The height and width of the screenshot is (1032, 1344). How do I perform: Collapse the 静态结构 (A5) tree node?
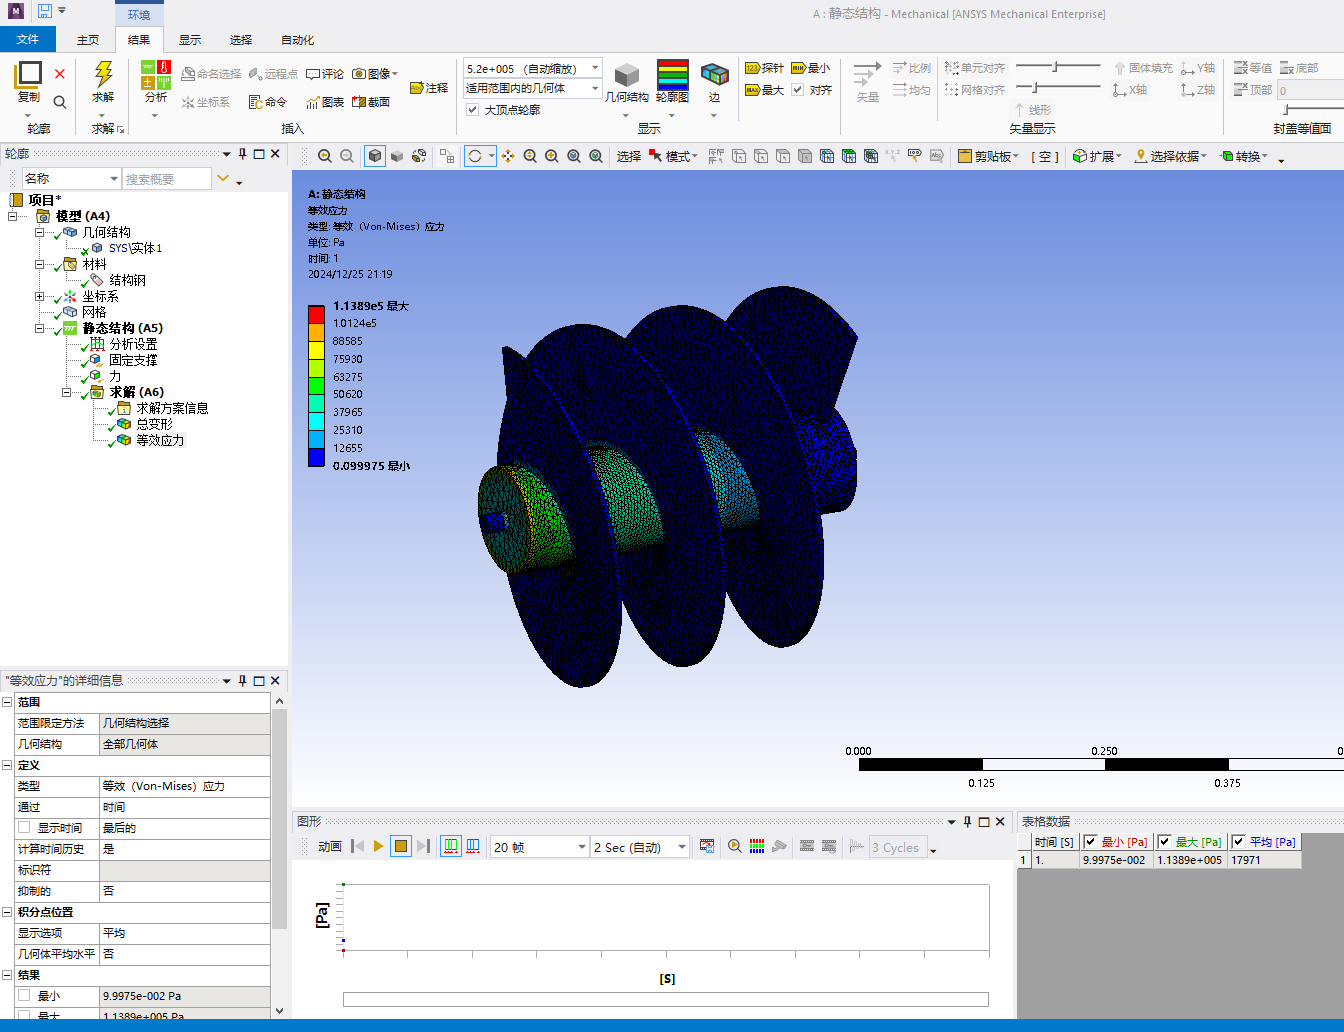click(x=40, y=328)
